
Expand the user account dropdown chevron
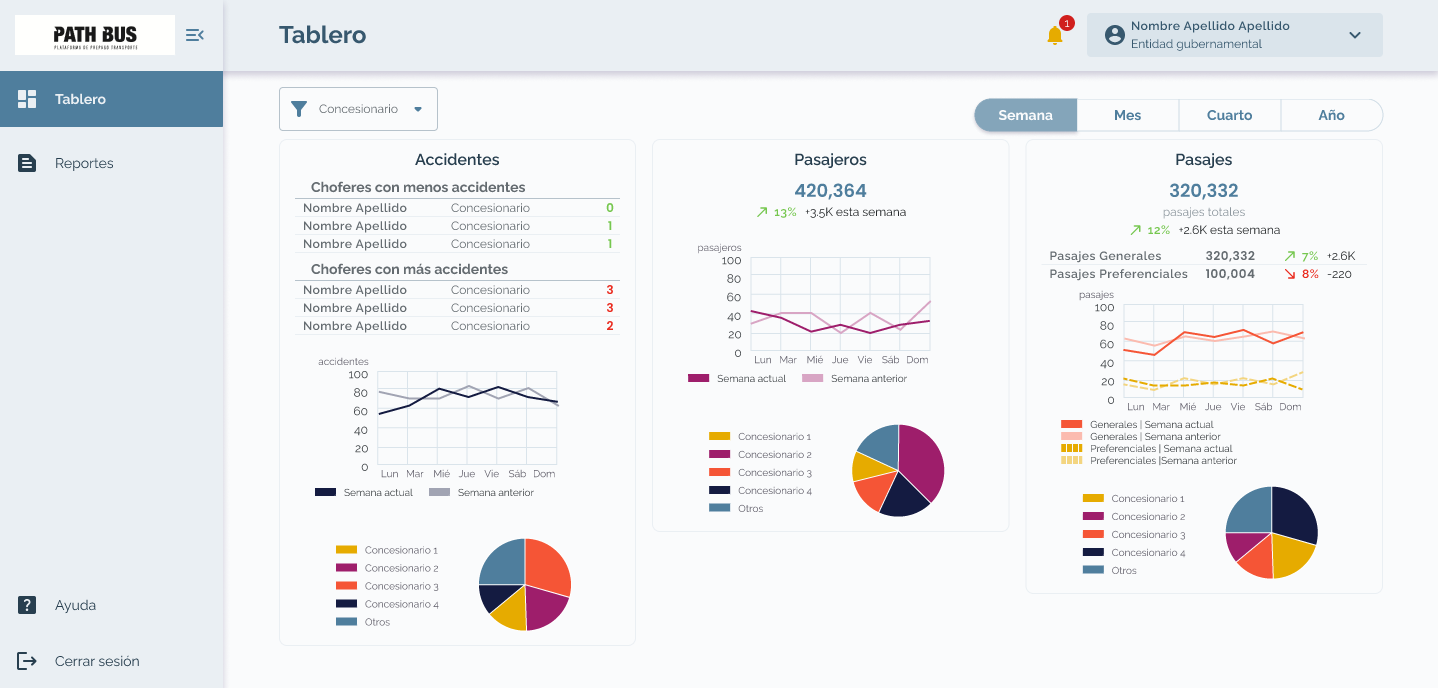(1355, 35)
